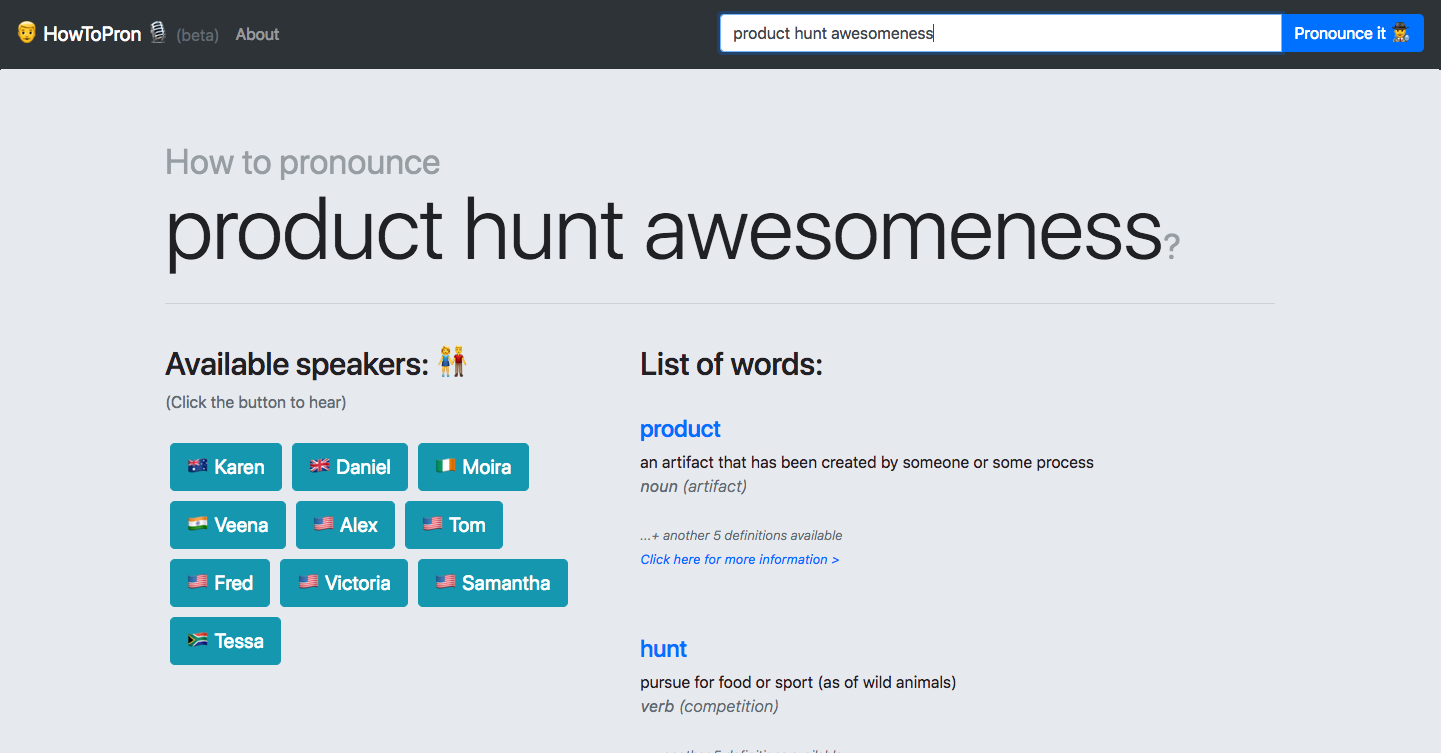The width and height of the screenshot is (1441, 753).
Task: Click the South African flag on Tessa
Action: pyautogui.click(x=197, y=640)
